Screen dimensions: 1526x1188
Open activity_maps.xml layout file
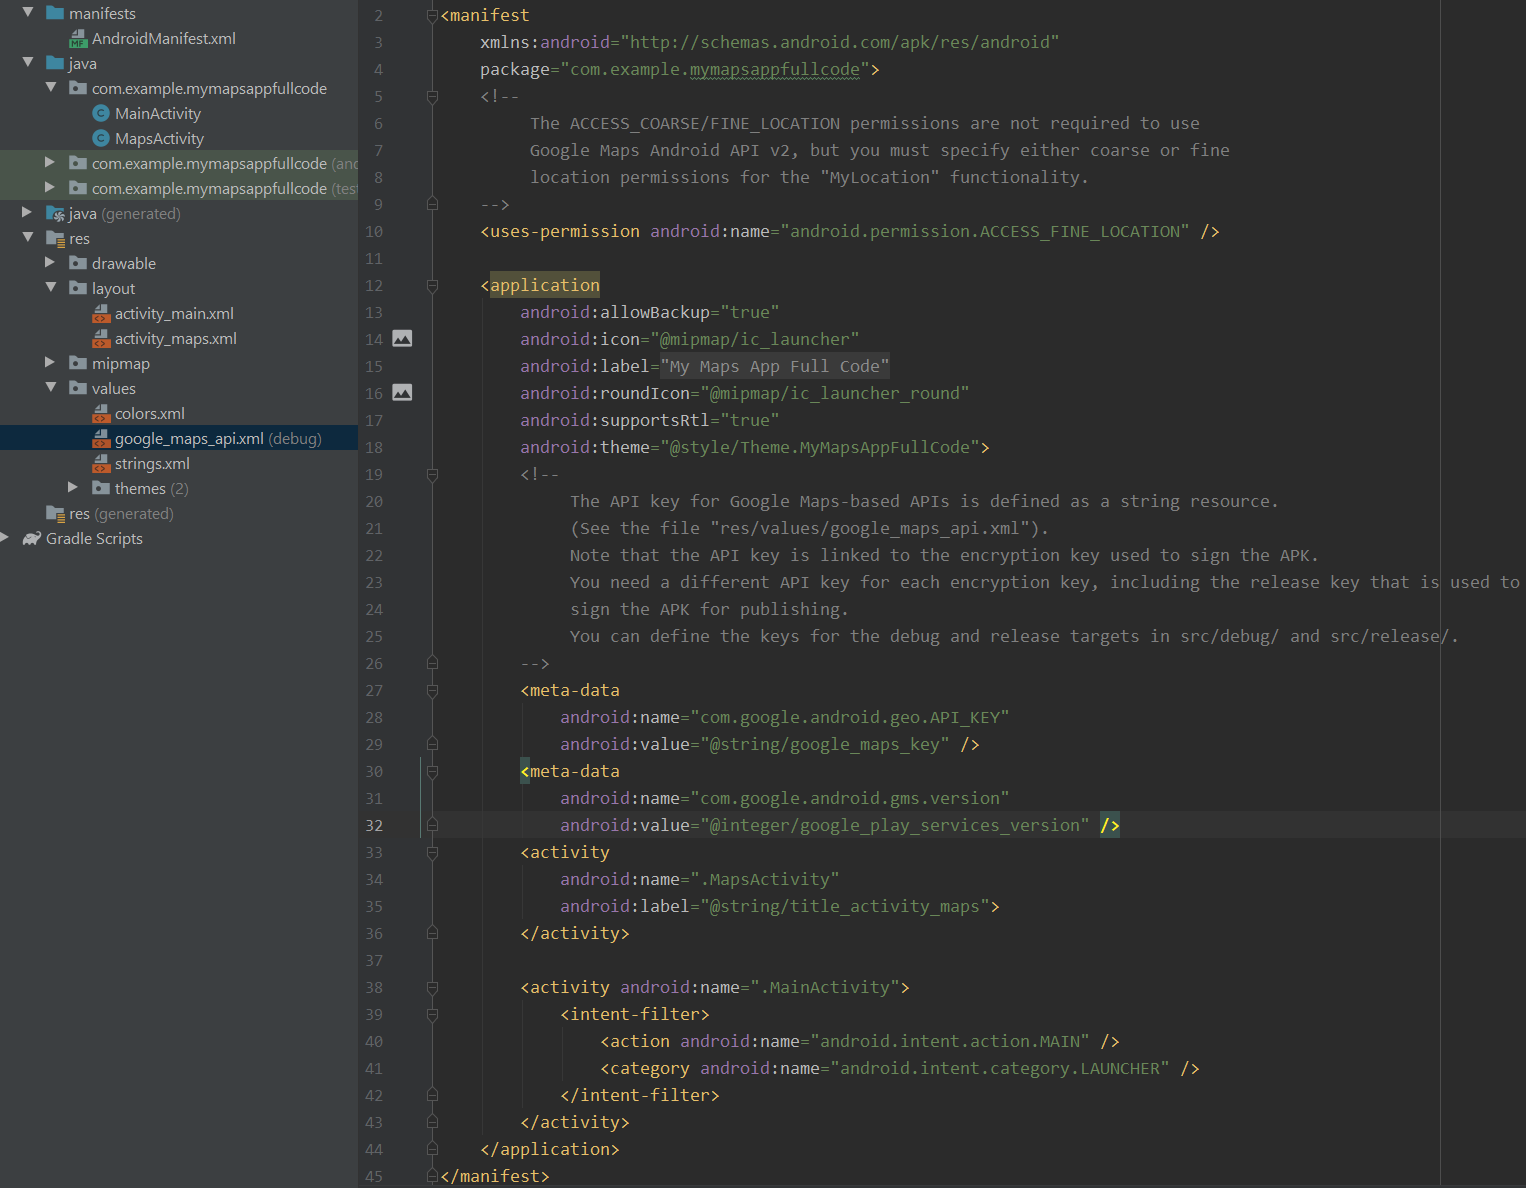175,339
